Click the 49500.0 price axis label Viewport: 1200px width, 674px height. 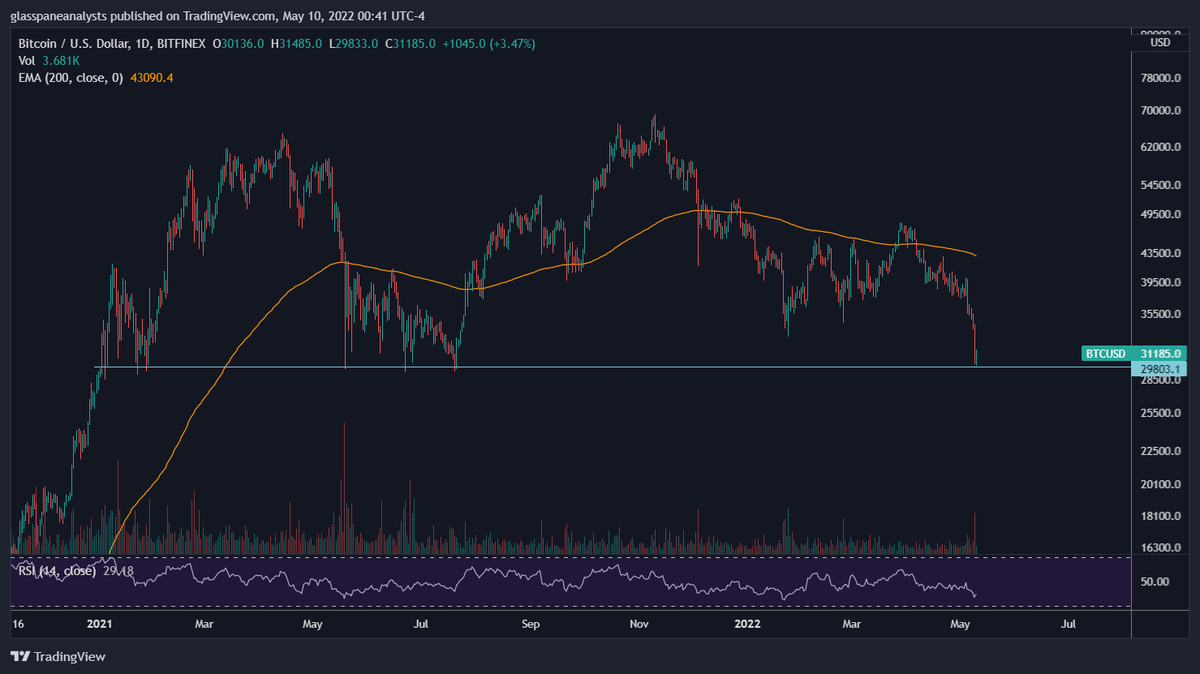point(1163,215)
